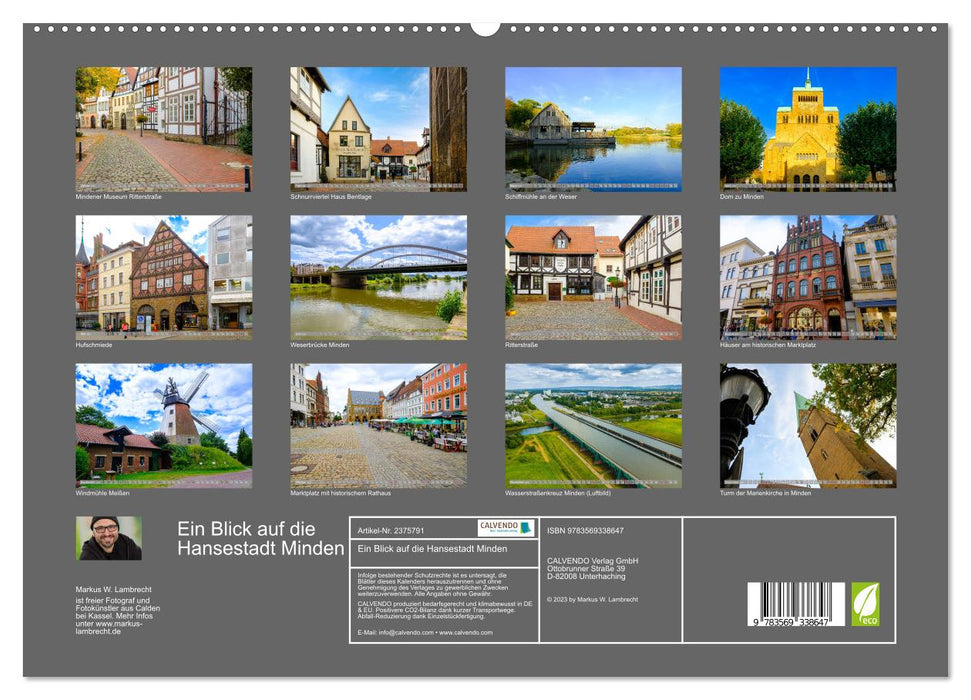The image size is (971, 700).
Task: Click the boxed title 'Ein Blick auf die Hansestadt Minden'
Action: pyautogui.click(x=432, y=549)
